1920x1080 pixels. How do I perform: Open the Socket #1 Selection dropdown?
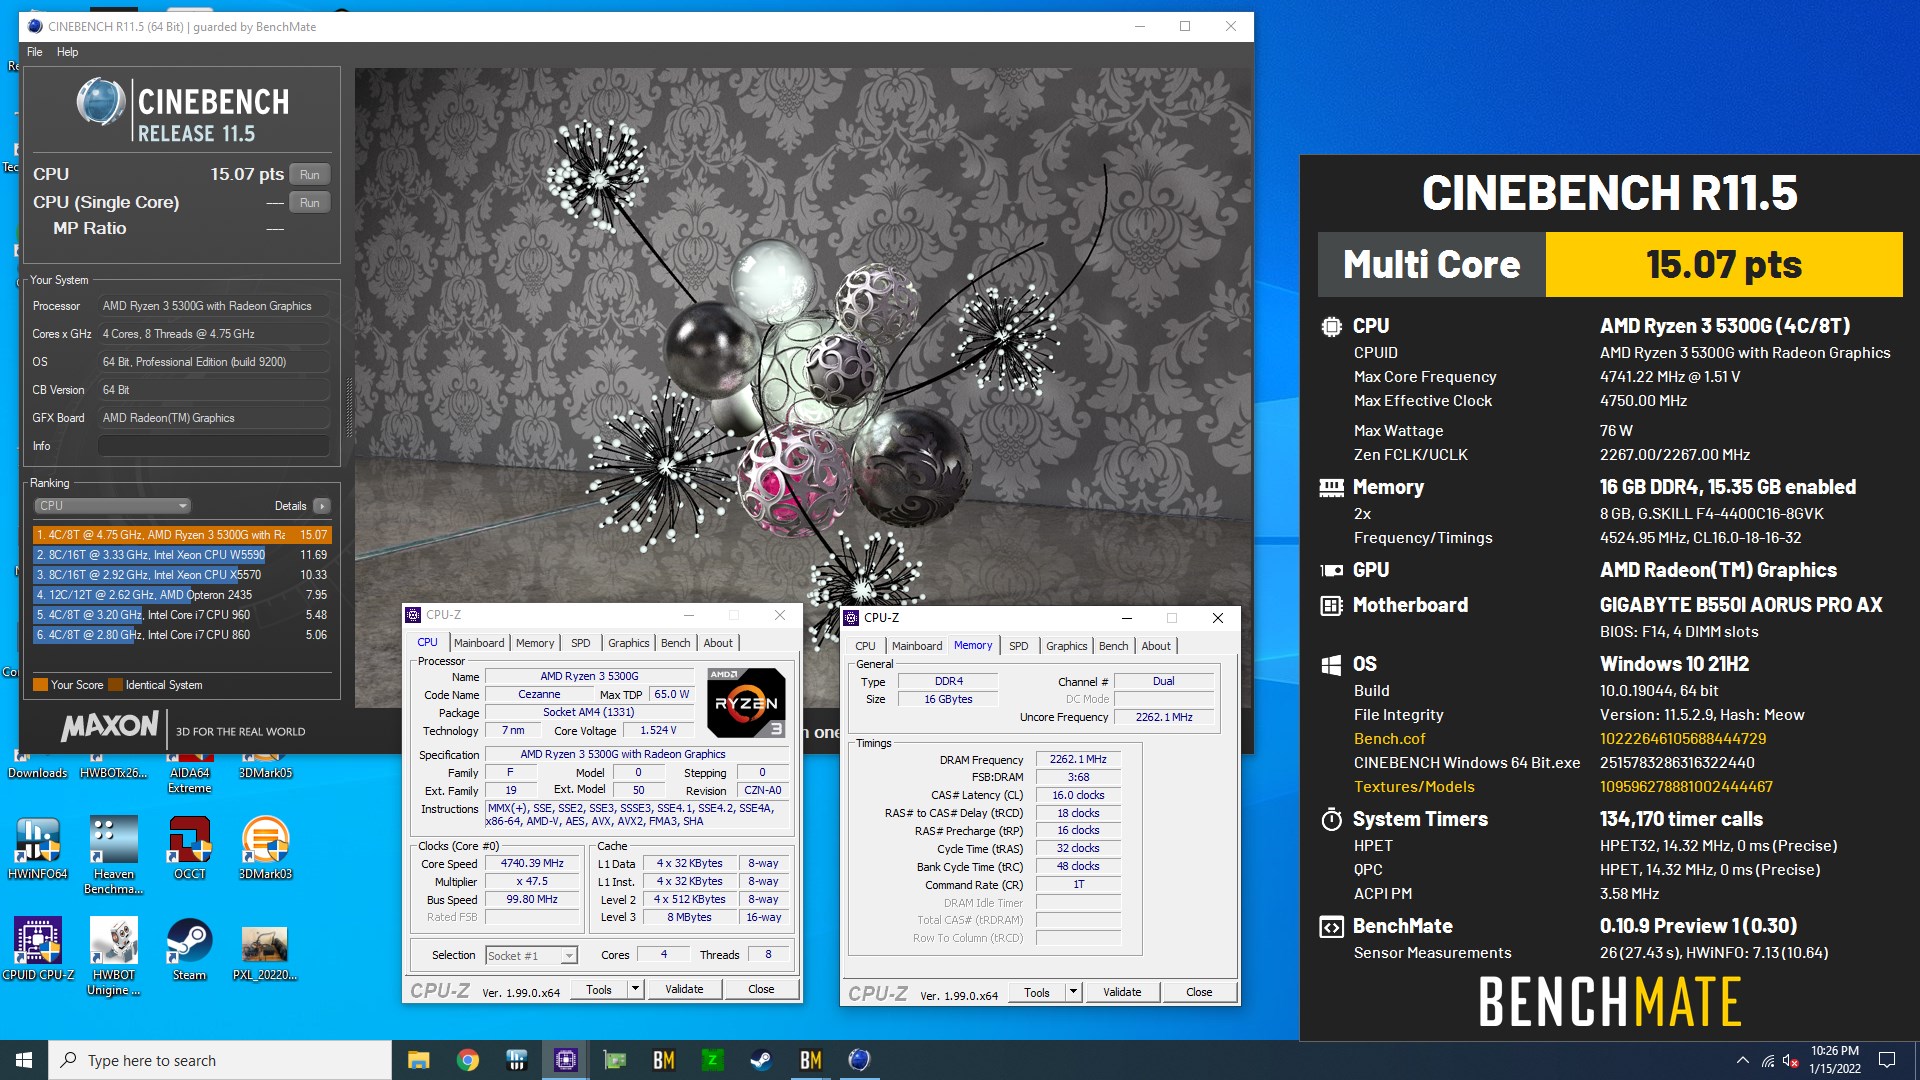coord(532,956)
